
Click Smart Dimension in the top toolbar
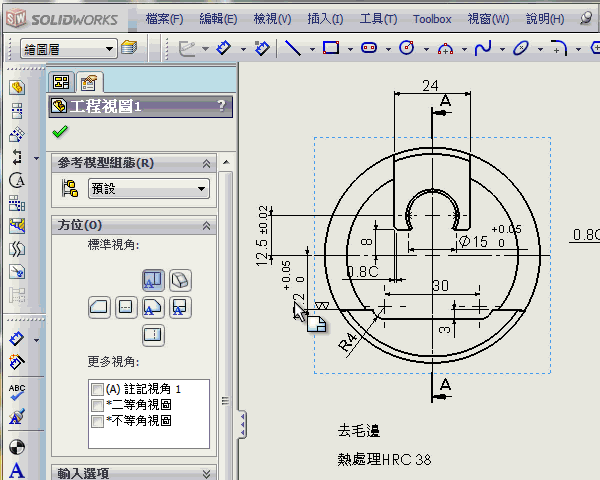point(223,48)
